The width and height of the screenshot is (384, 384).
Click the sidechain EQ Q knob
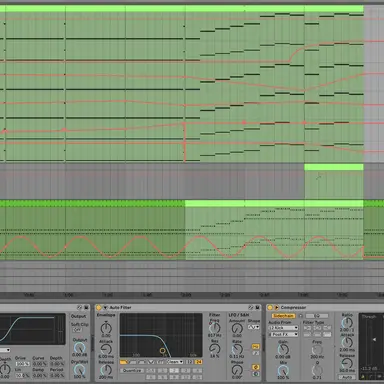coord(317,370)
